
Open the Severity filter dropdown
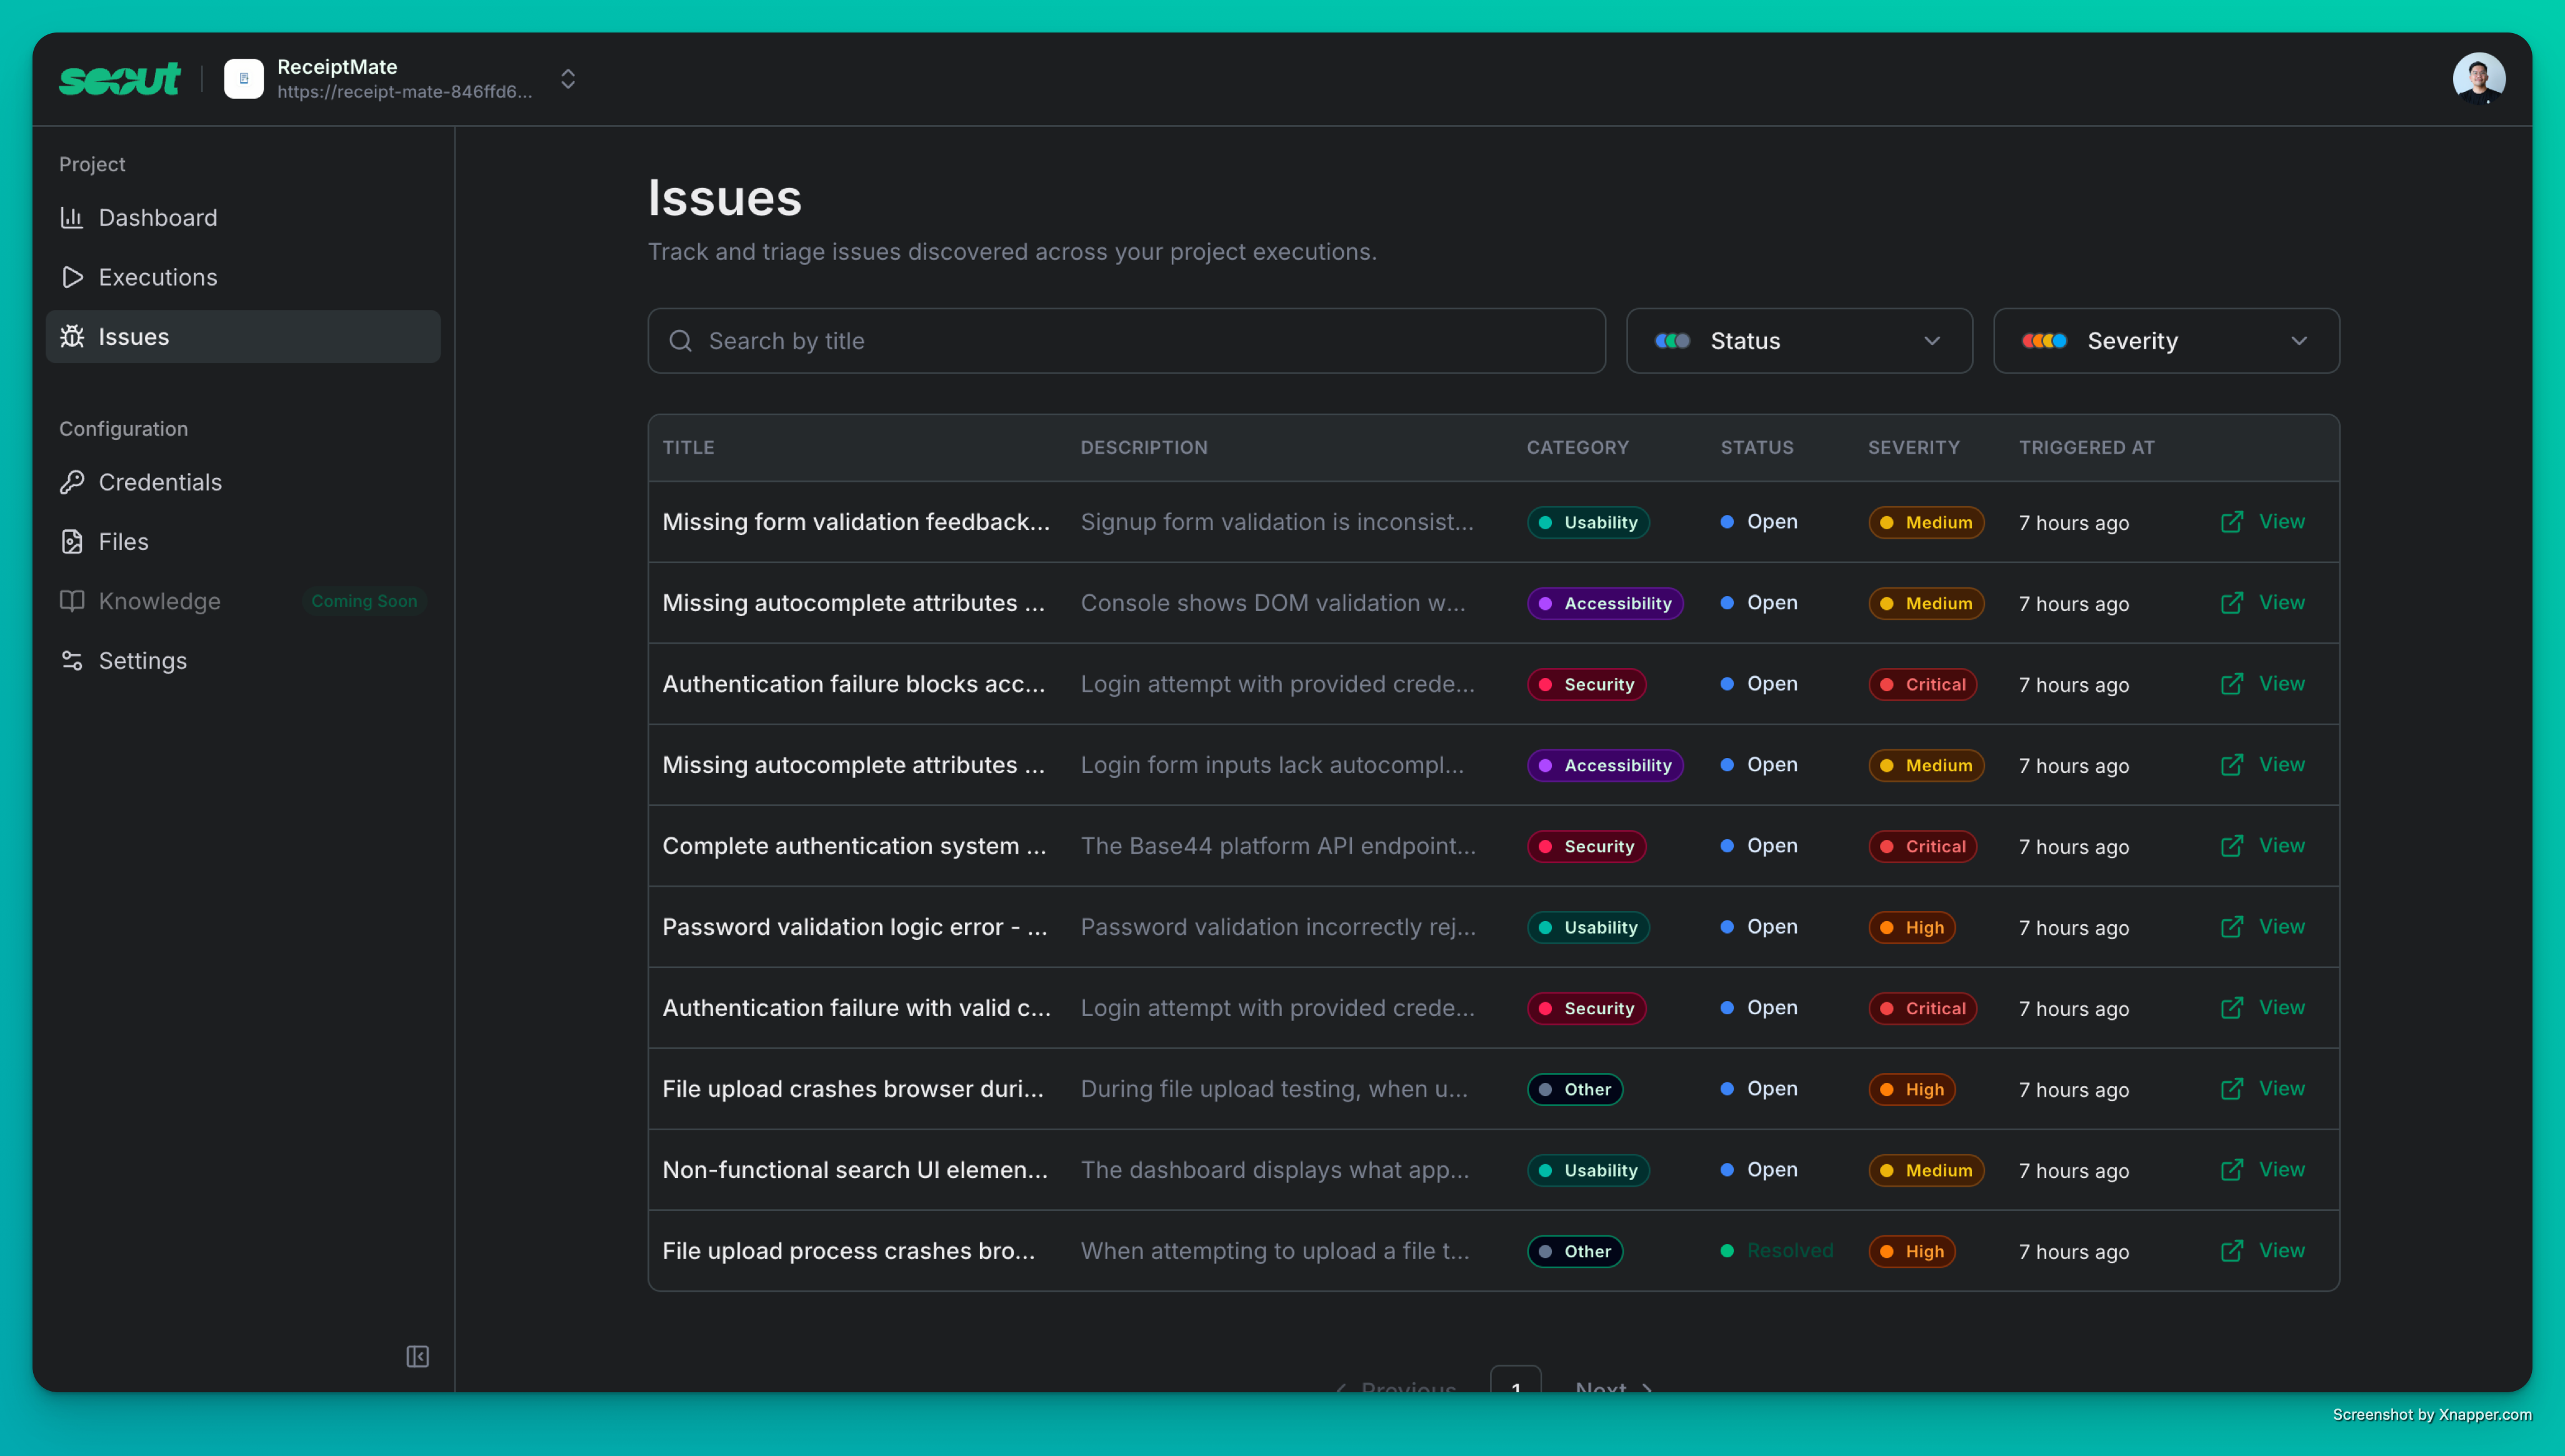(2166, 341)
